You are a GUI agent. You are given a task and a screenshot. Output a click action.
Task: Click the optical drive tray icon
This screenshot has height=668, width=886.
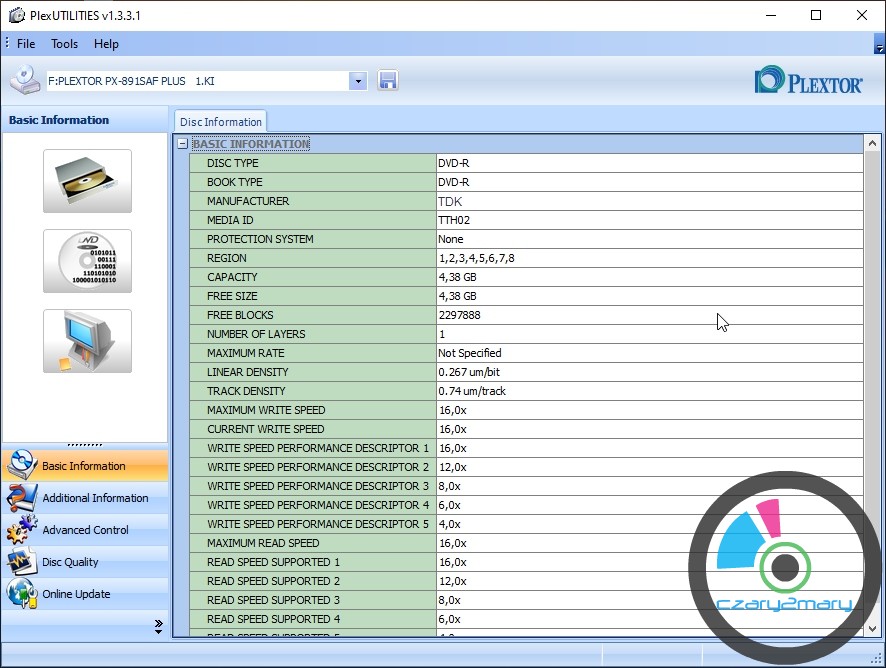[x=87, y=181]
